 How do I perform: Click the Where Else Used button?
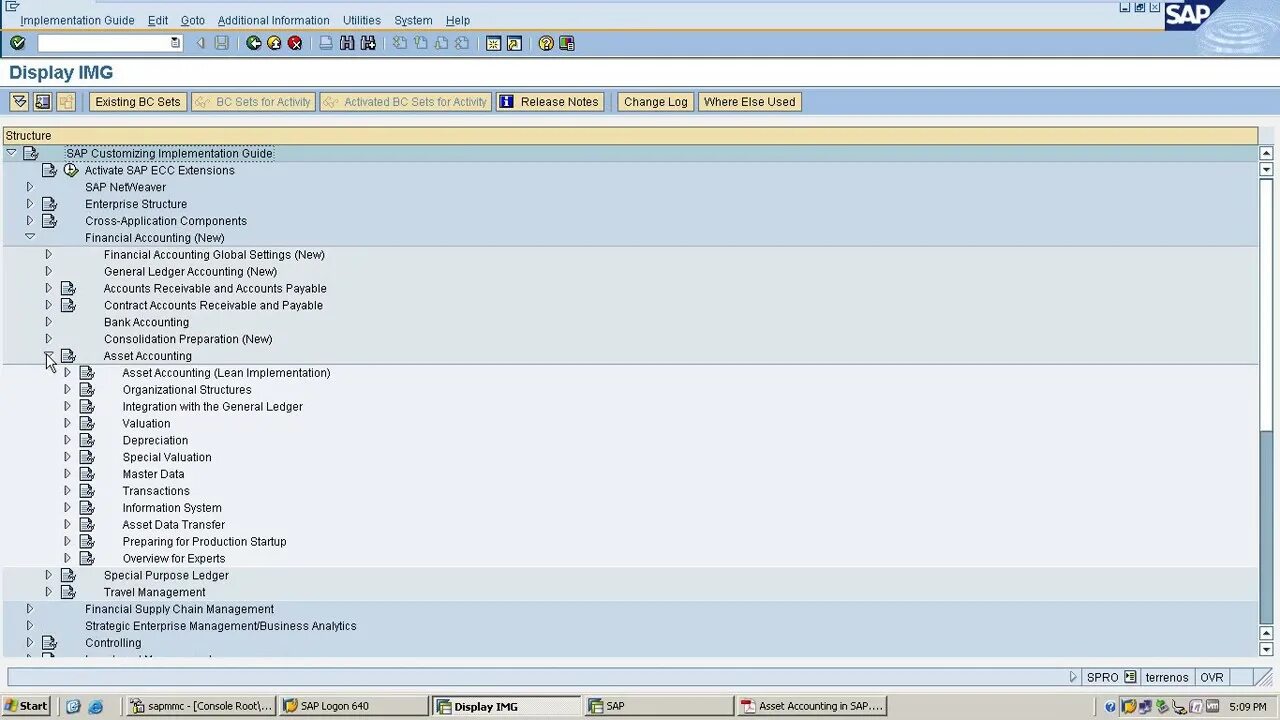(750, 102)
